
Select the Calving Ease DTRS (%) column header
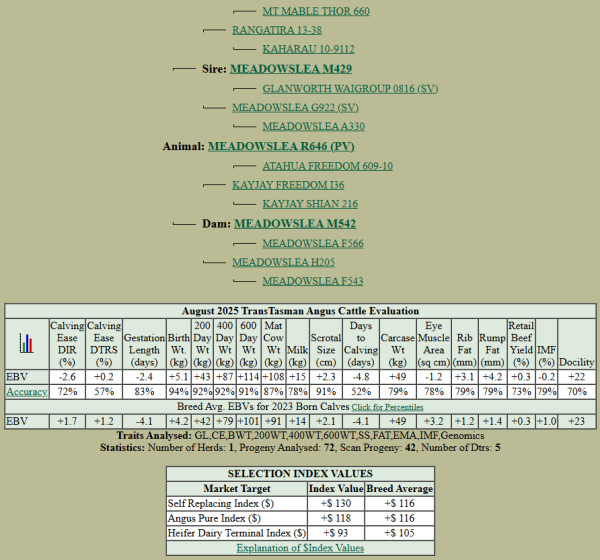click(104, 344)
